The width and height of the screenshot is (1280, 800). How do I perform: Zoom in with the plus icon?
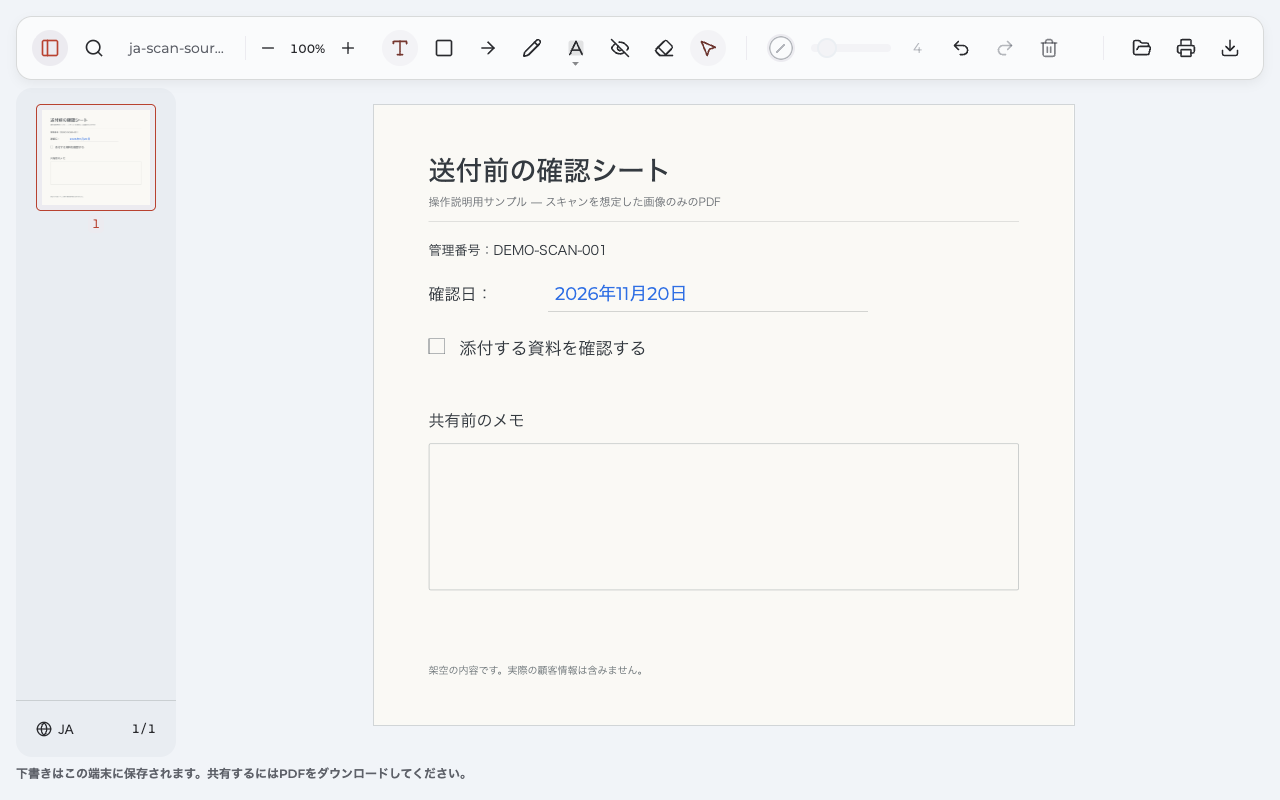pyautogui.click(x=348, y=48)
